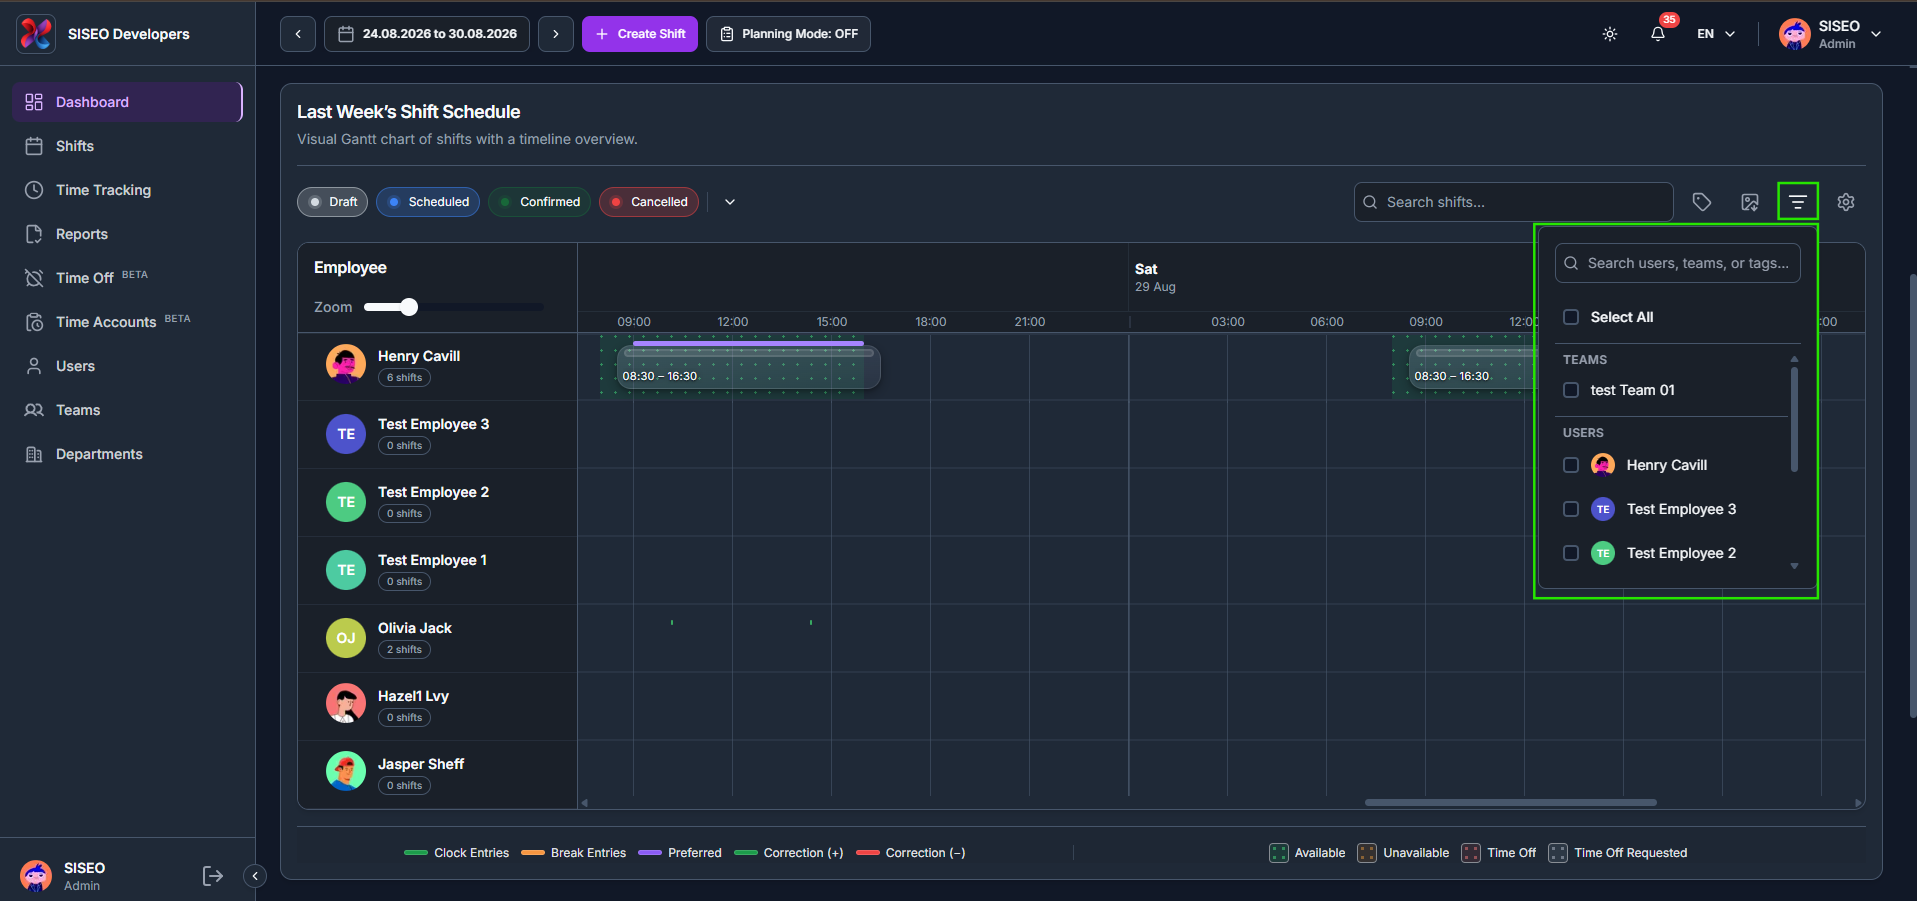Image resolution: width=1917 pixels, height=901 pixels.
Task: Toggle the filter list icon
Action: point(1797,202)
